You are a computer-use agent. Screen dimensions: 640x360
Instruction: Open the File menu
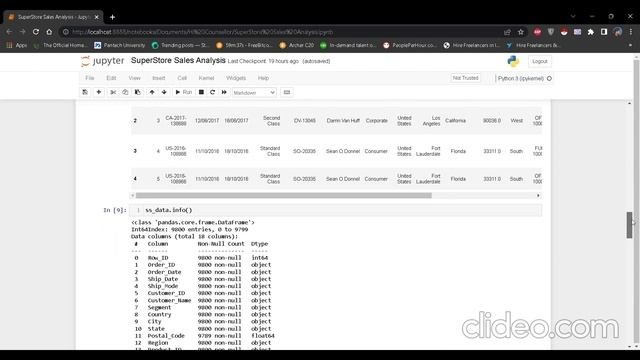[x=90, y=78]
